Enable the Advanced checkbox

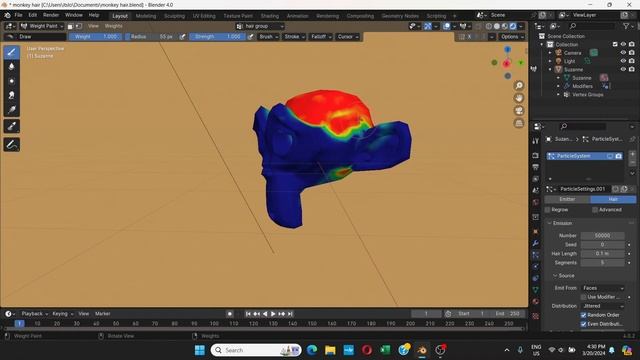tap(595, 210)
